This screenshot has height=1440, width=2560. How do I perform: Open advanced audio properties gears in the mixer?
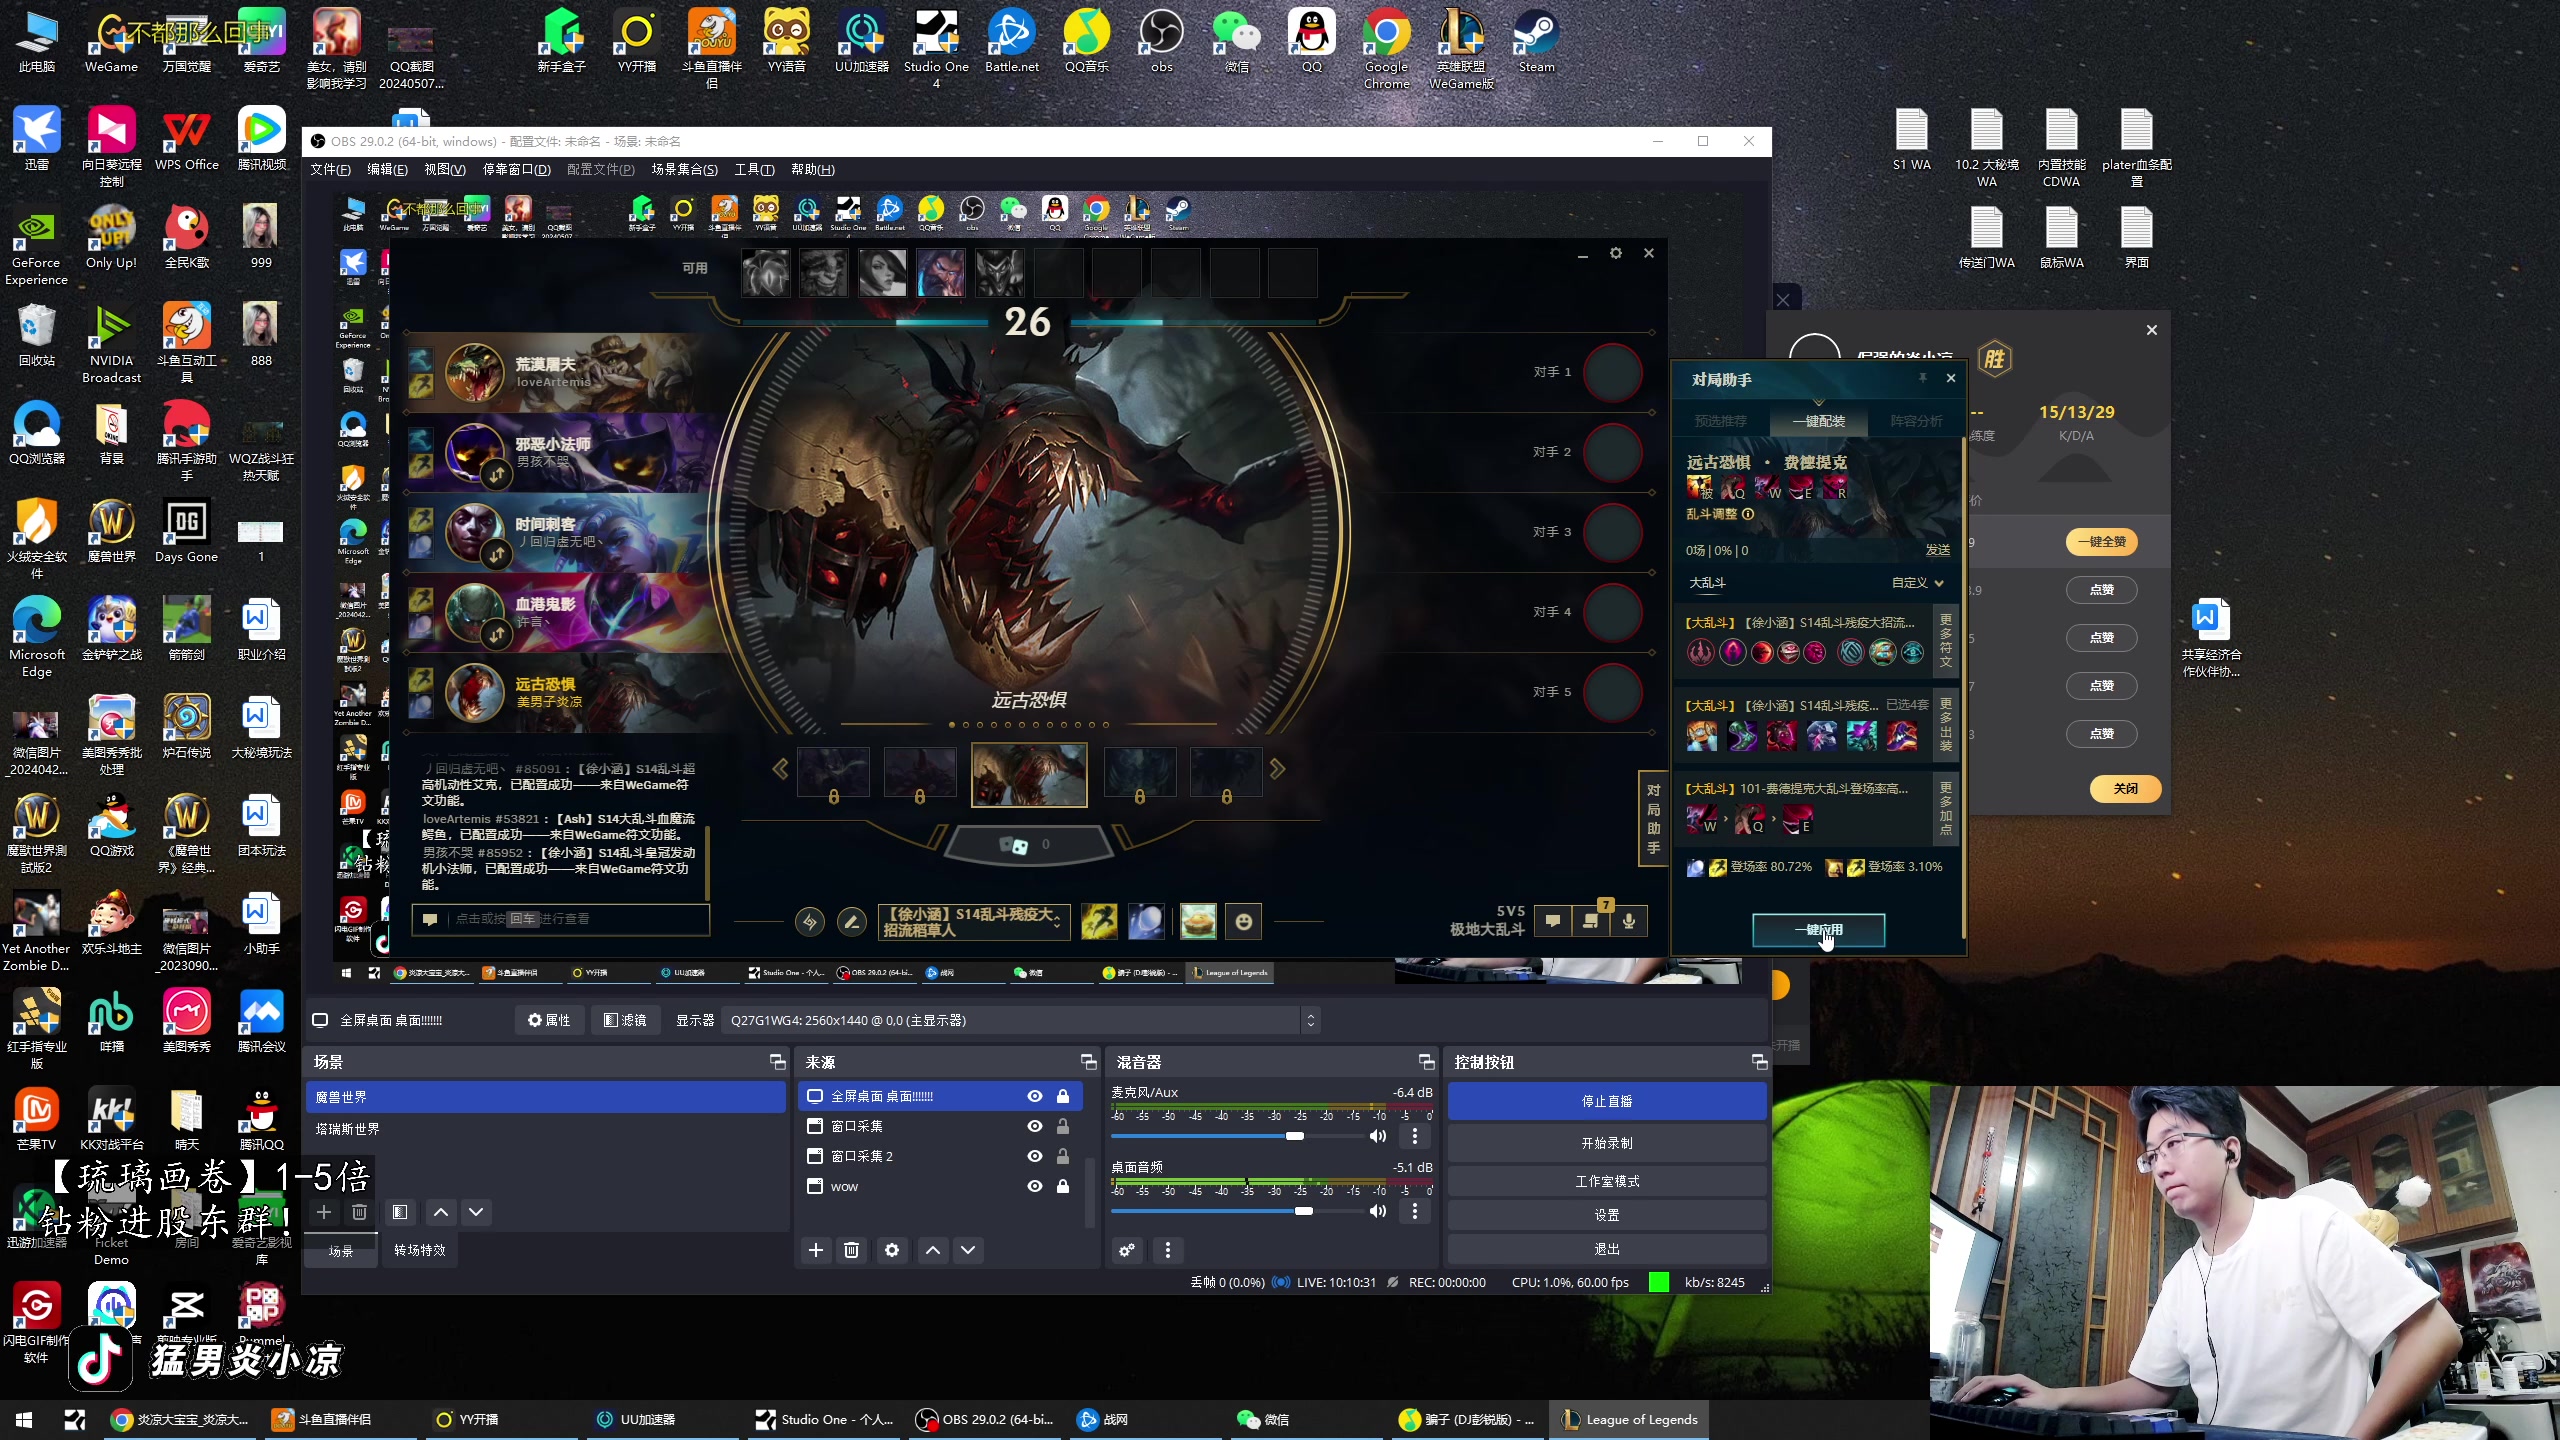tap(1127, 1250)
